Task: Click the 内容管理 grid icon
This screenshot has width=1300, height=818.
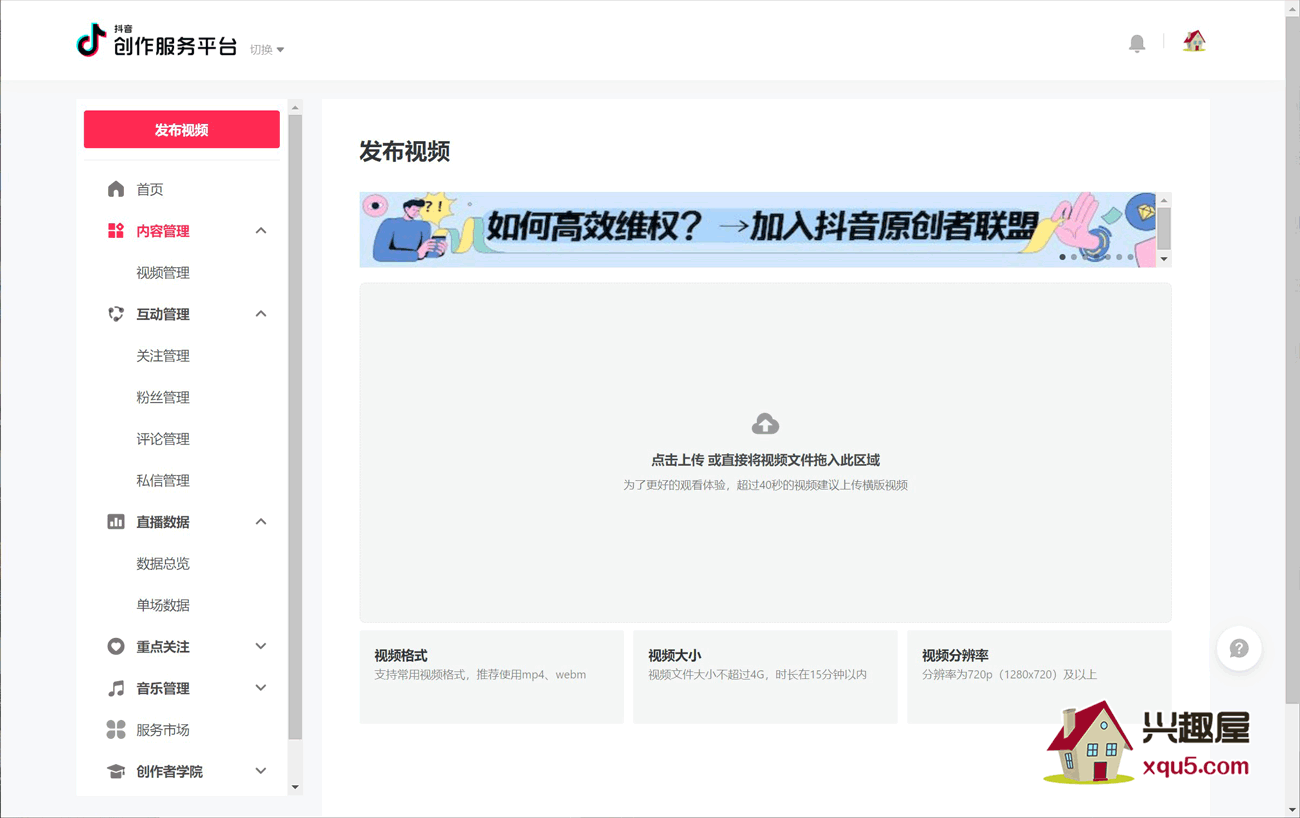Action: coord(116,231)
